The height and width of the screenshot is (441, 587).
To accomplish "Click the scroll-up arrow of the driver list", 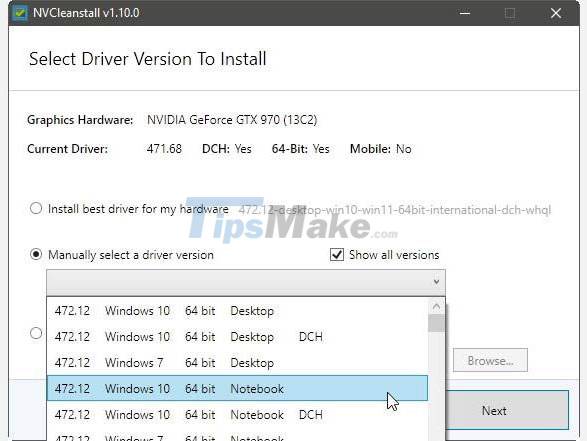I will pyautogui.click(x=436, y=306).
